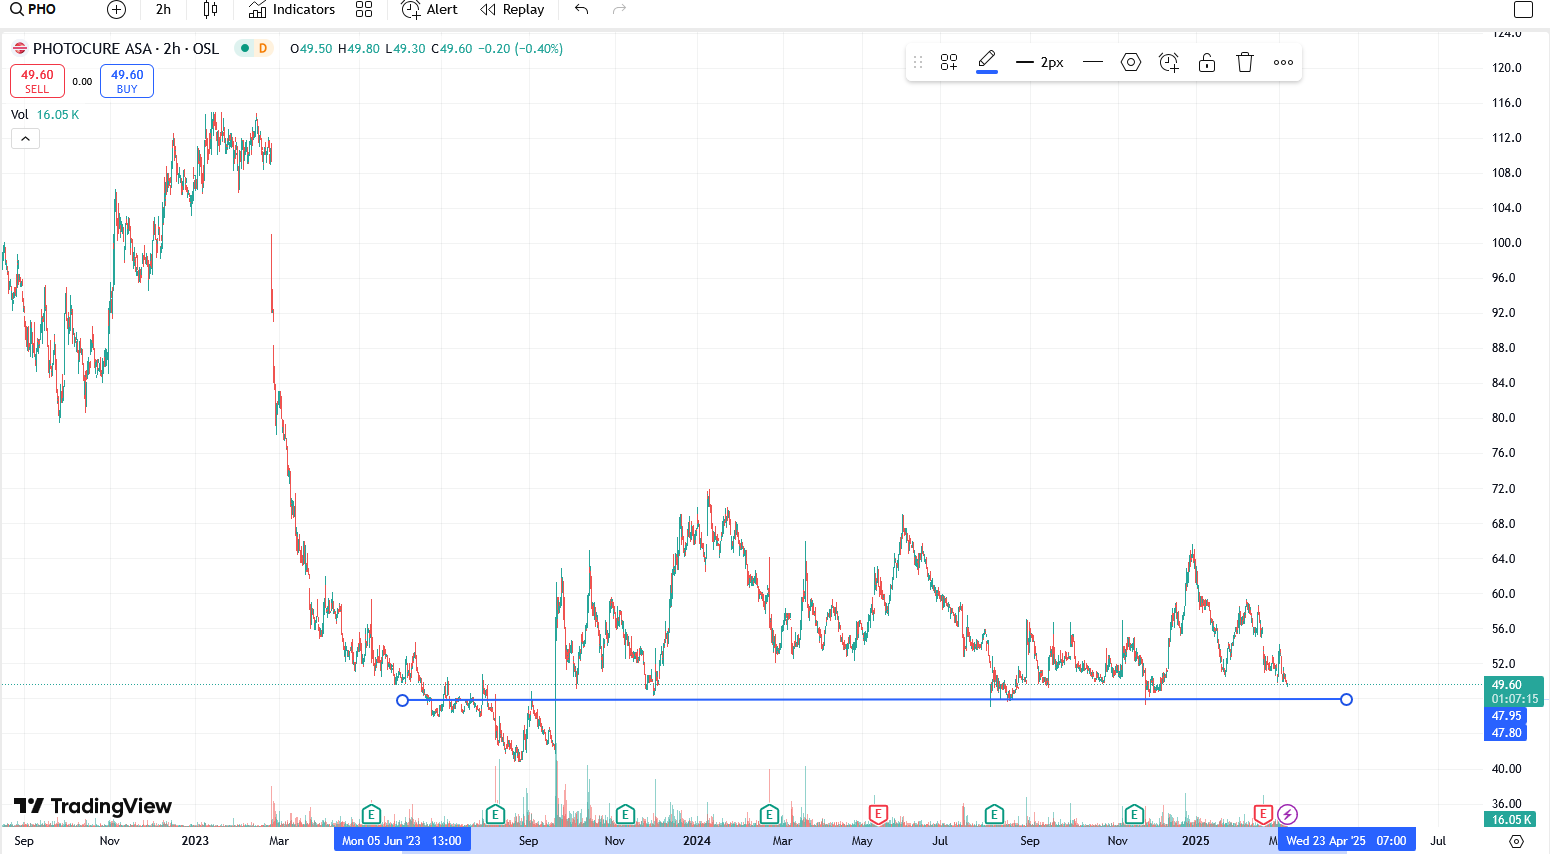Image resolution: width=1550 pixels, height=854 pixels.
Task: Open chart settings gear at bottom right
Action: 1516,841
